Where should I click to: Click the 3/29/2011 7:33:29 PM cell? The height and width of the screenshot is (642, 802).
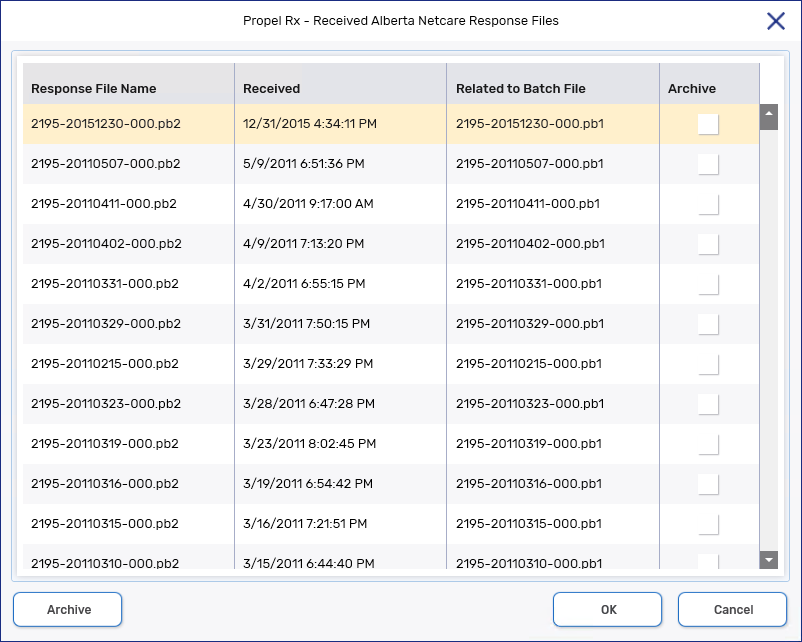[x=308, y=363]
